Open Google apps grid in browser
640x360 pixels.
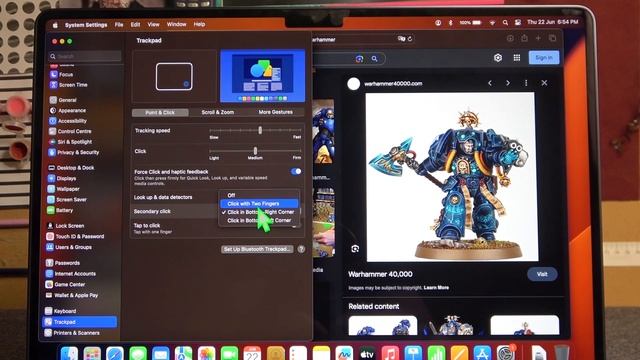pos(517,58)
